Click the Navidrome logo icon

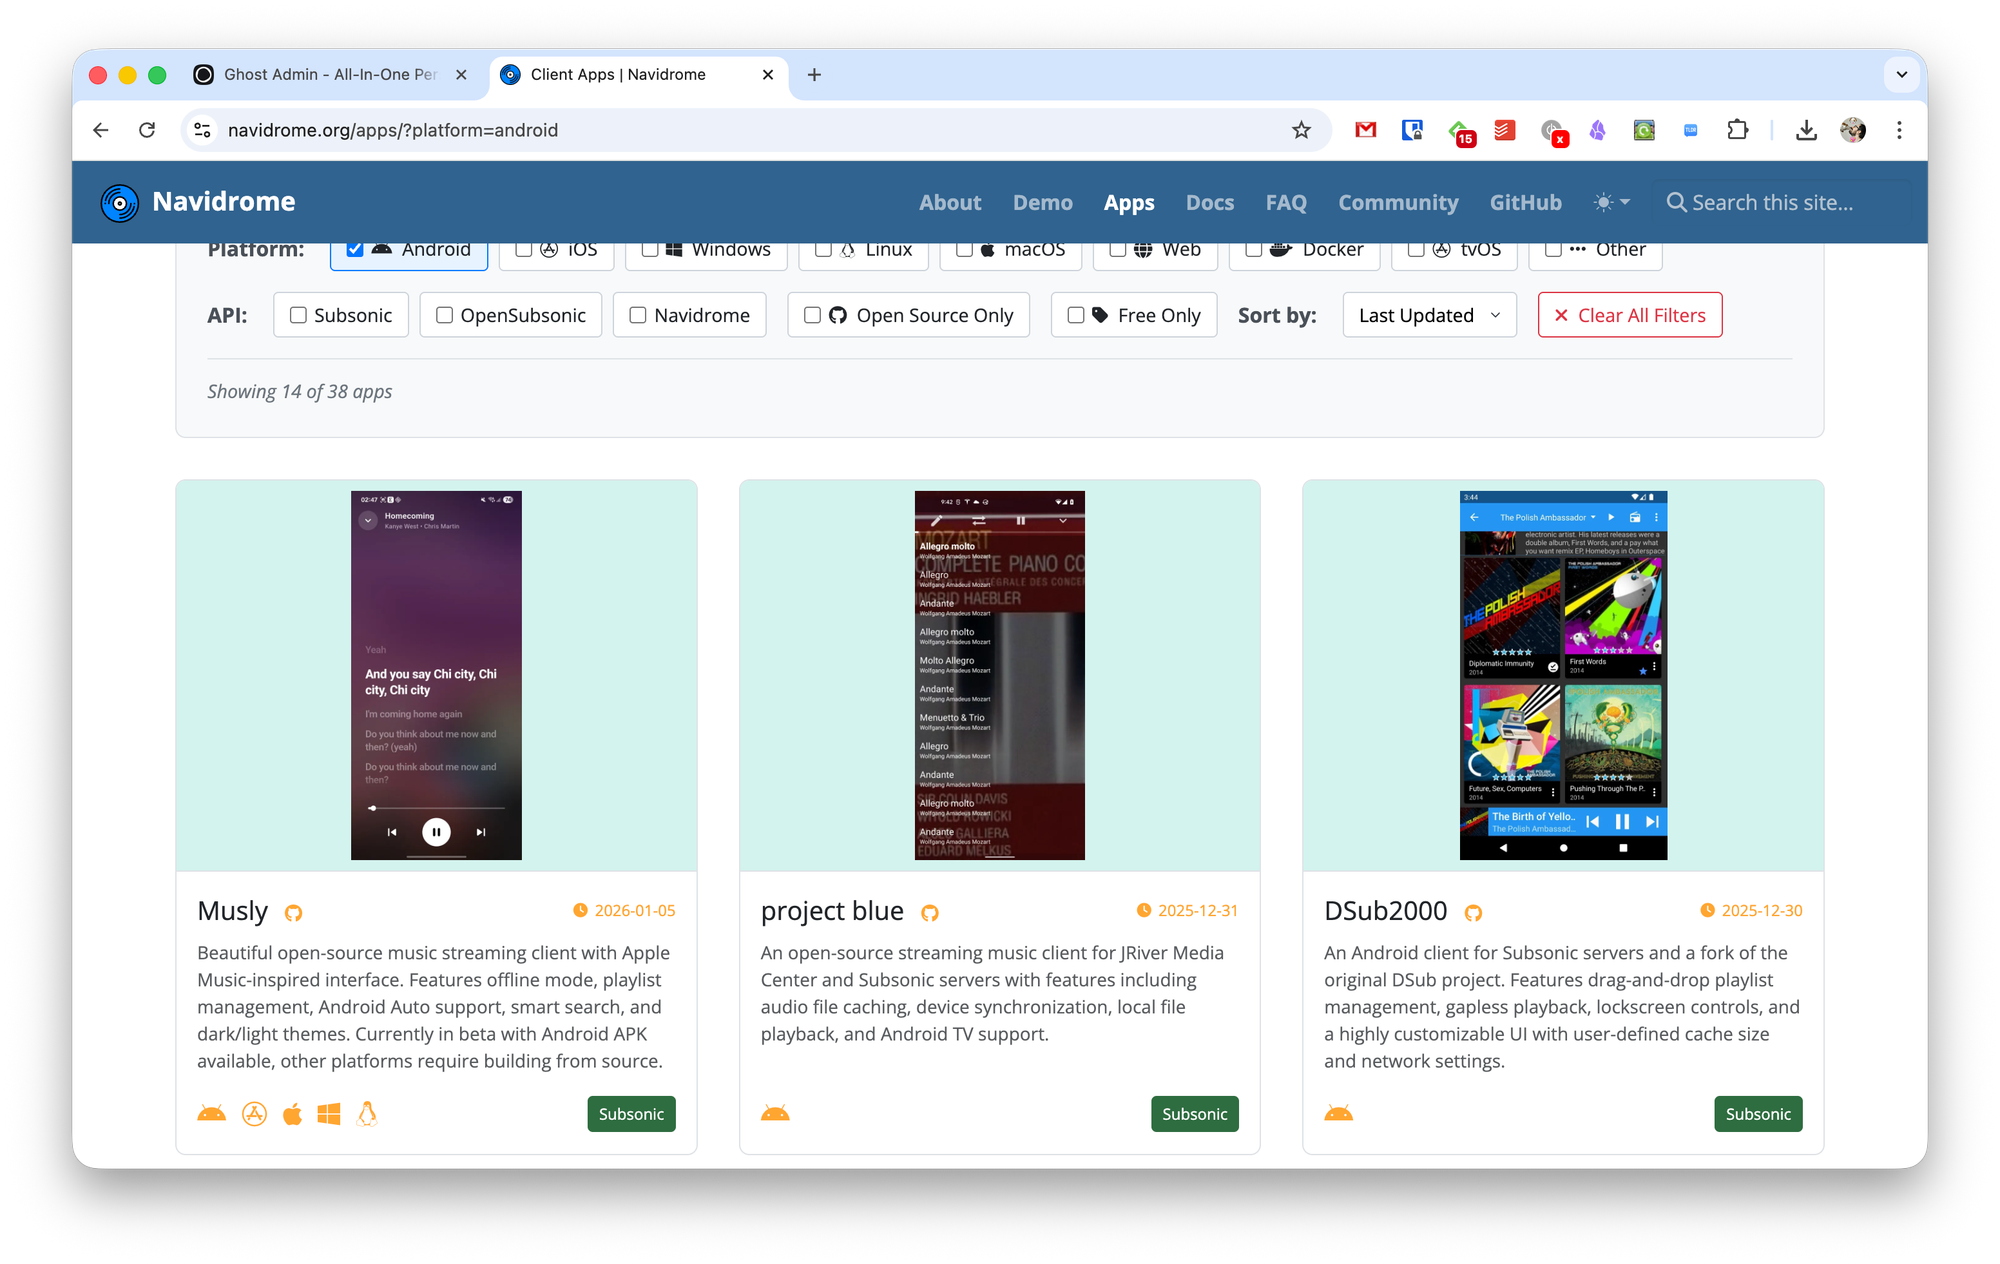point(120,203)
